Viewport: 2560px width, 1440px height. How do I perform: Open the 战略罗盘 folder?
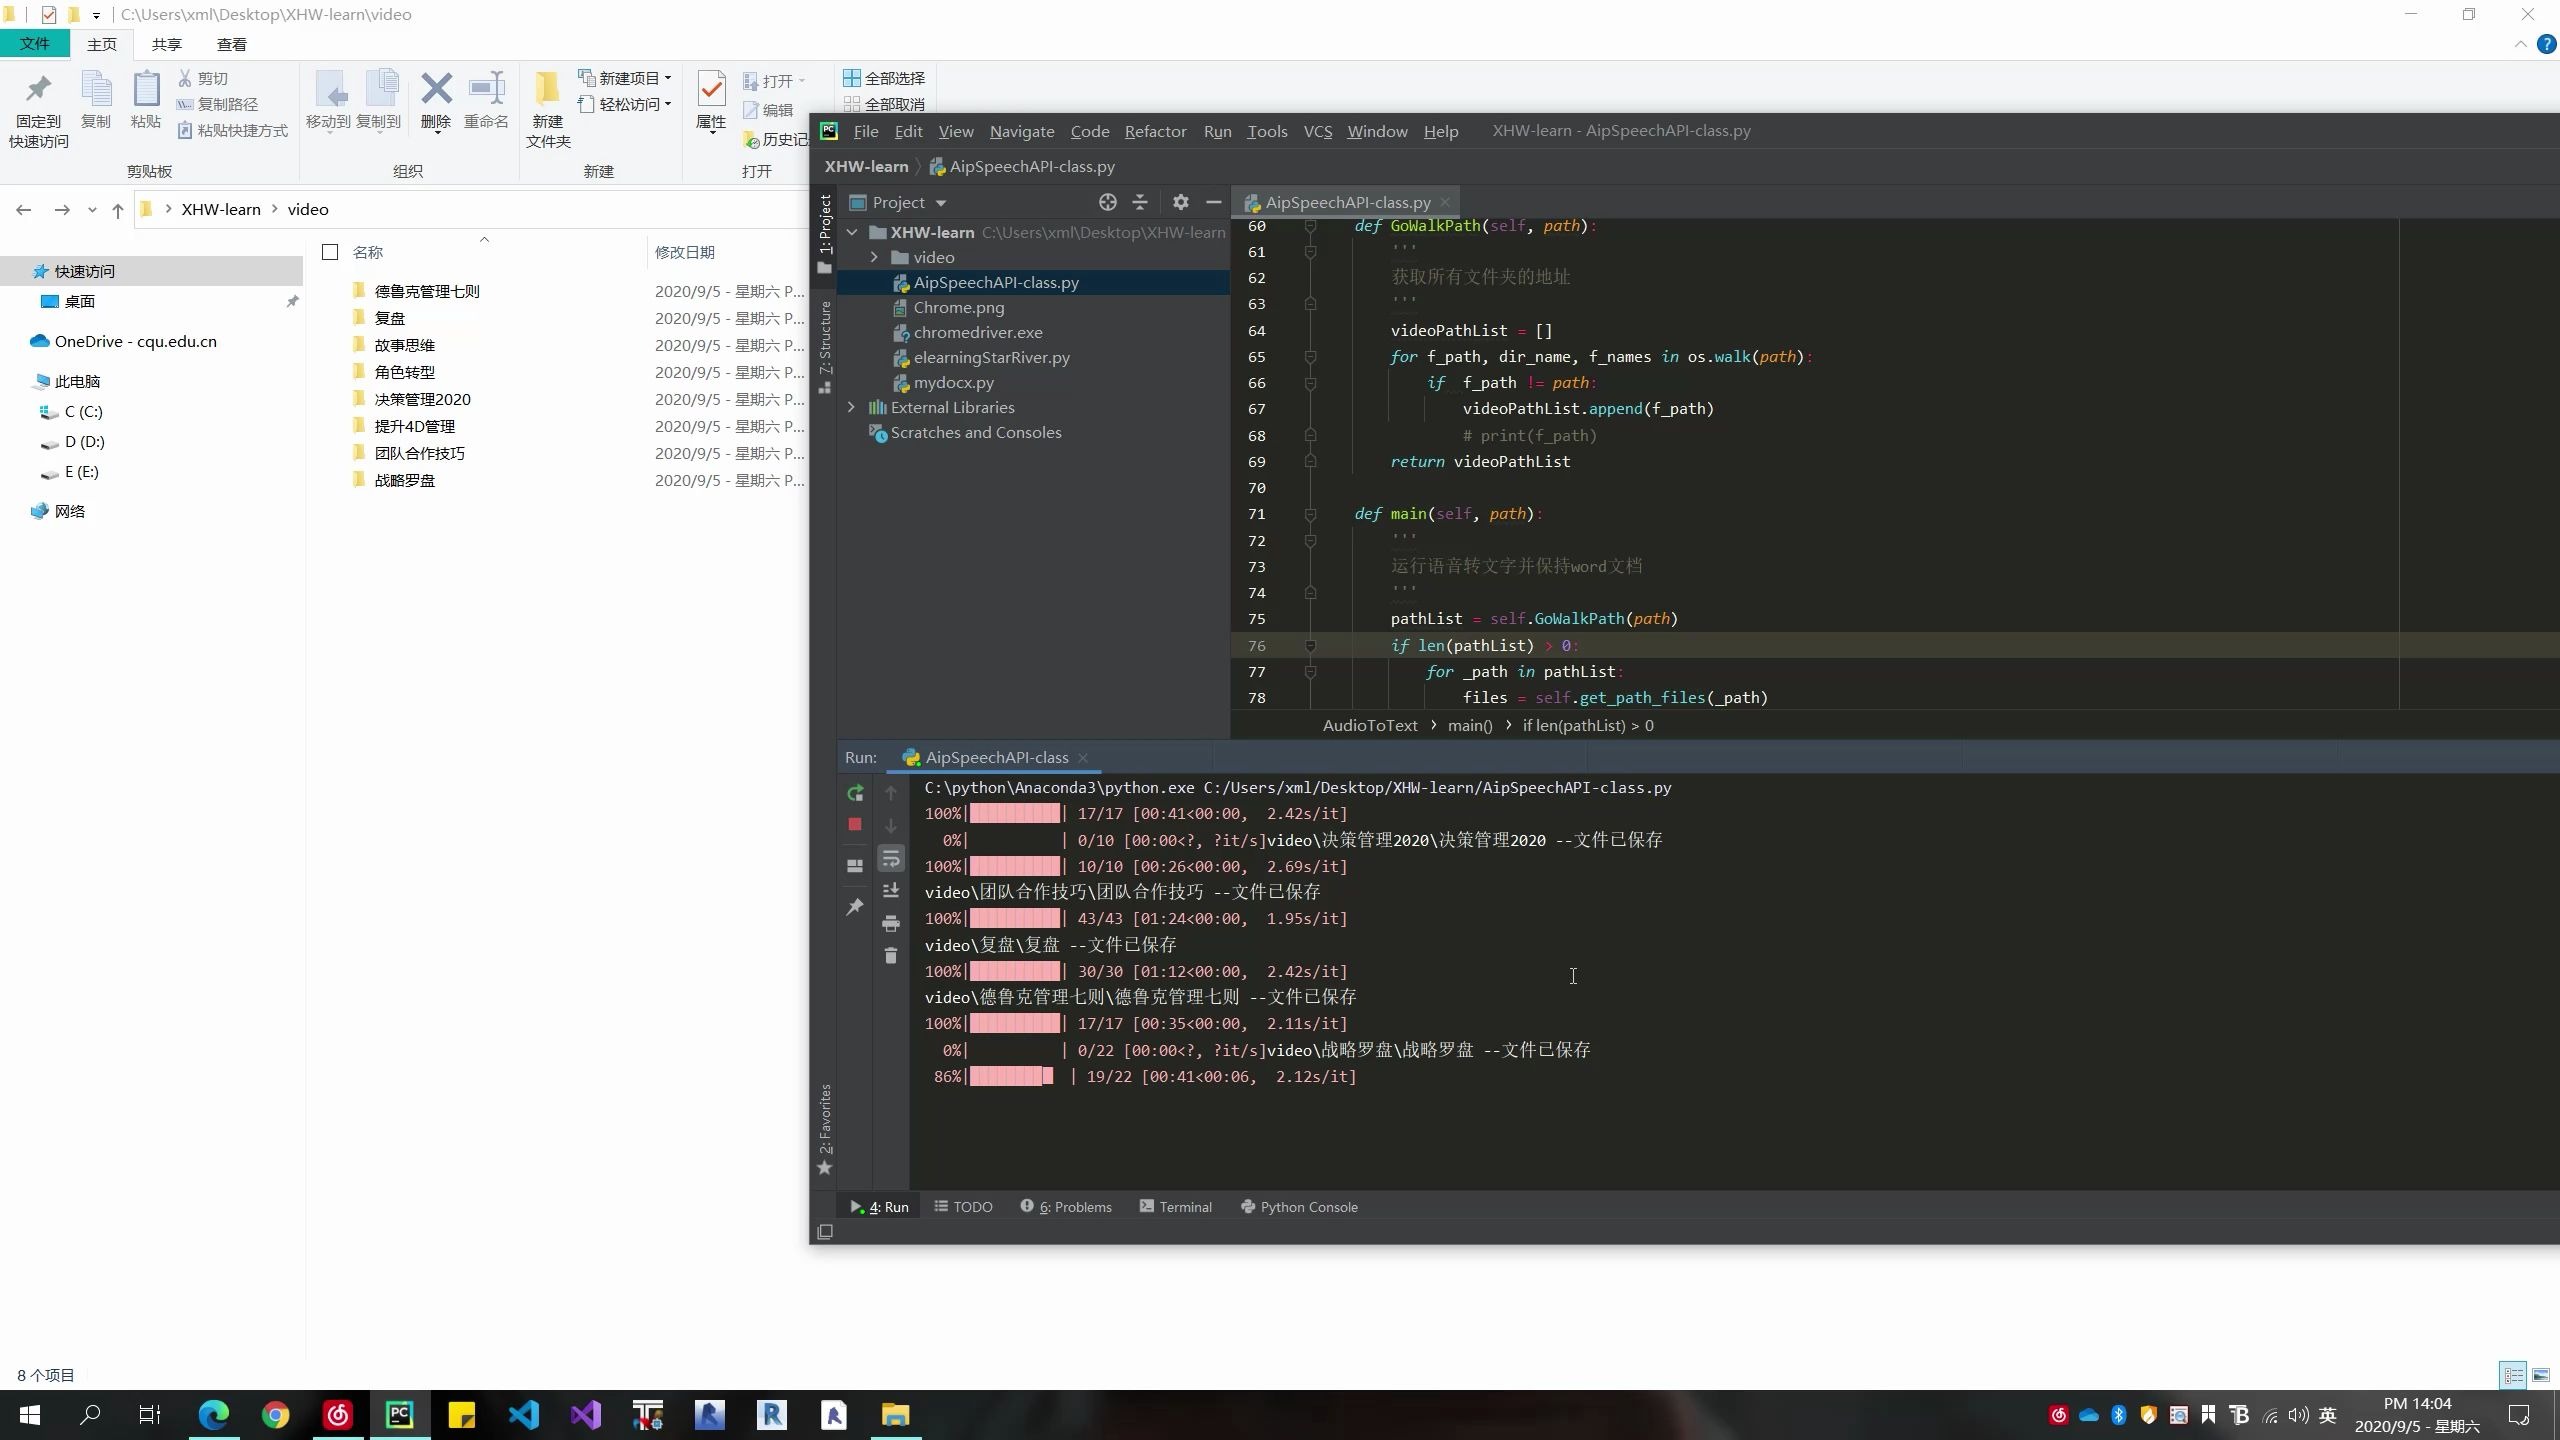point(404,481)
